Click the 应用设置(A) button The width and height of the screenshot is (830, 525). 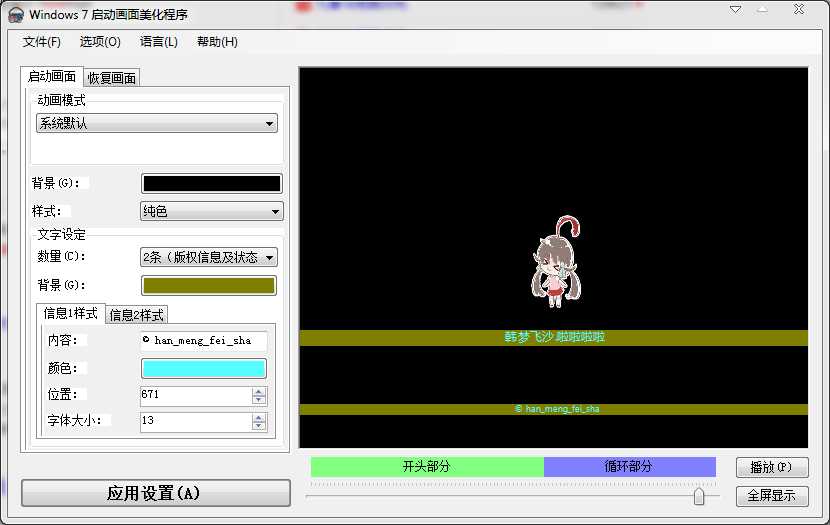coord(156,493)
